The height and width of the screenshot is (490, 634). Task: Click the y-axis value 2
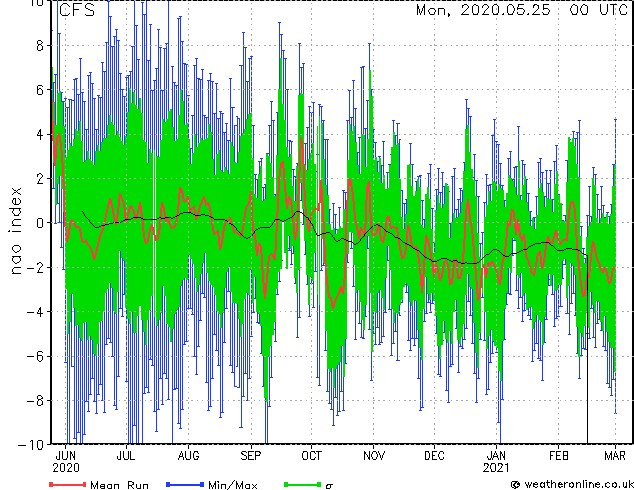(40, 179)
